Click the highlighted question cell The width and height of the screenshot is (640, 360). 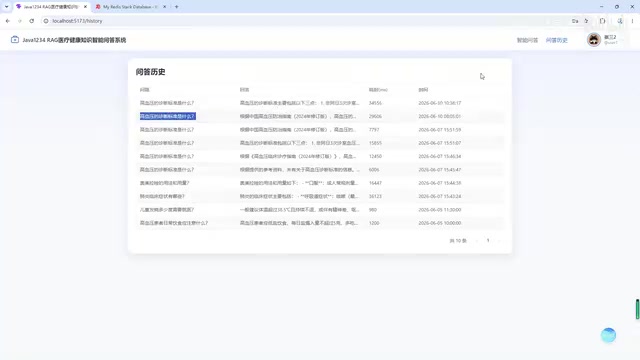click(167, 116)
